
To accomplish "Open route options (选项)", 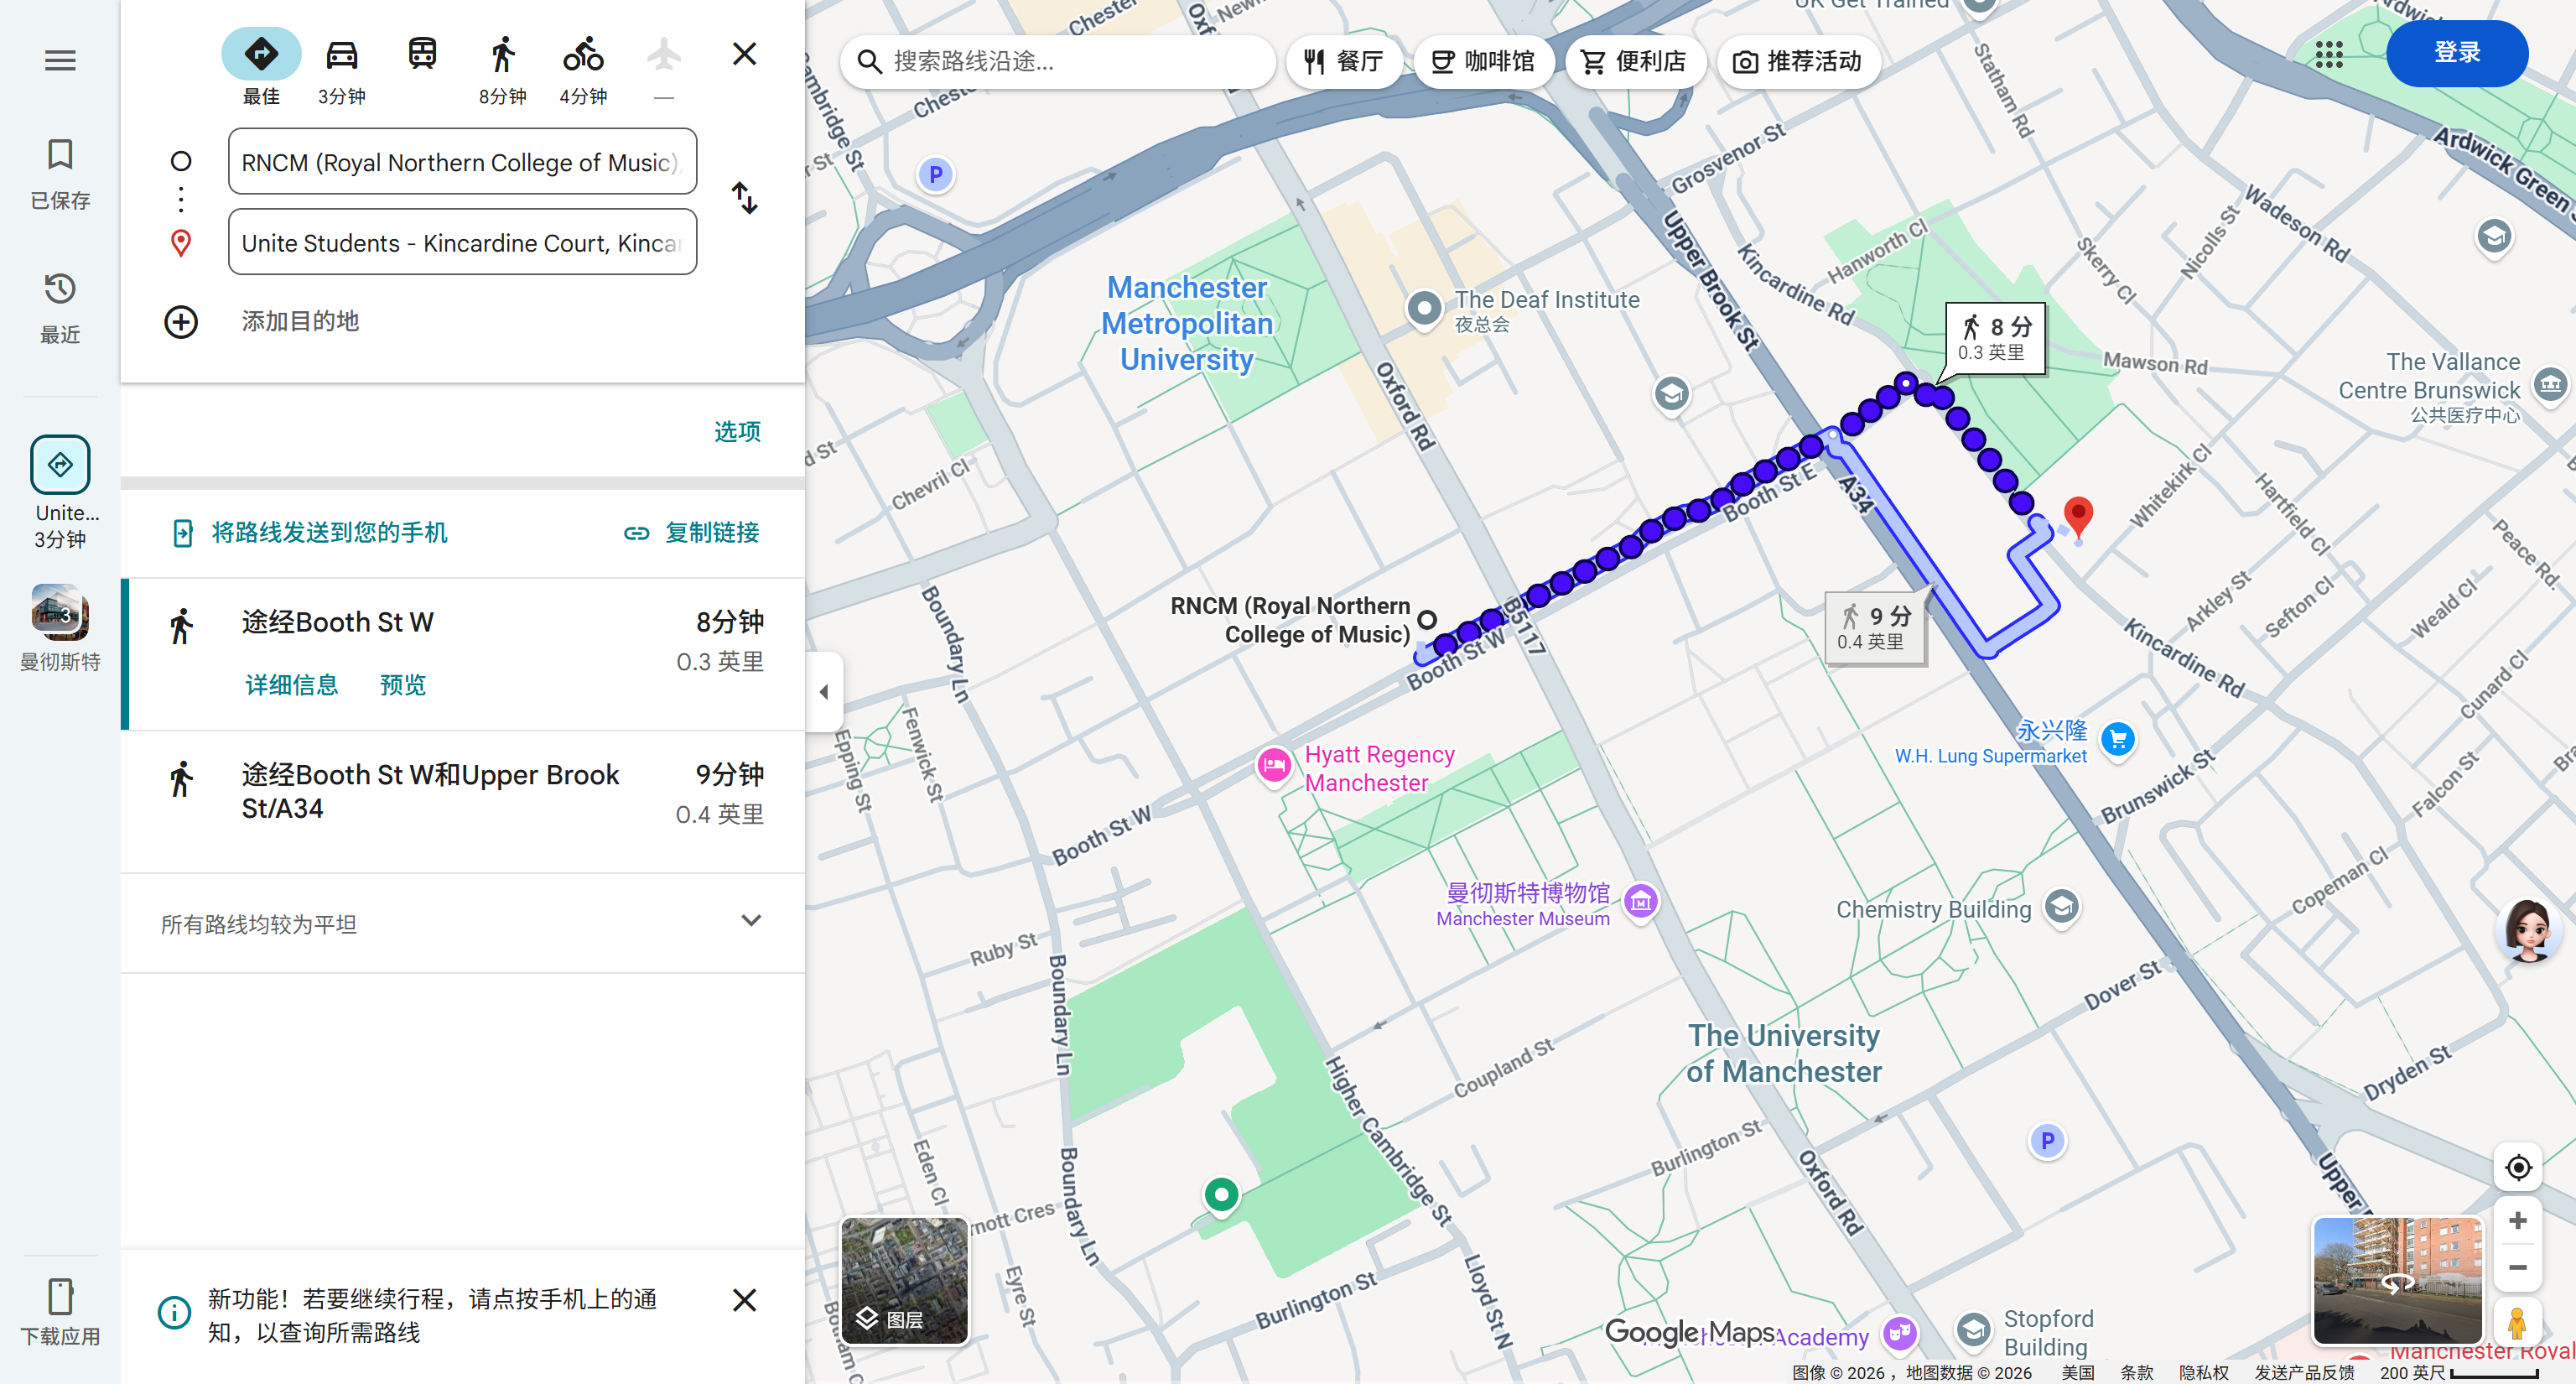I will click(737, 431).
